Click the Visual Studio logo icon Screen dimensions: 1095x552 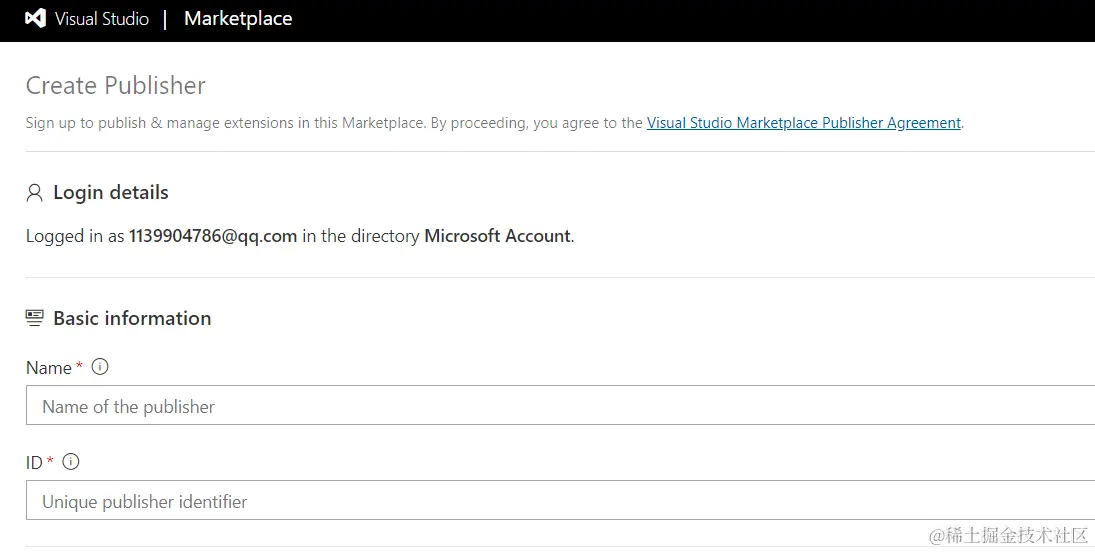35,19
